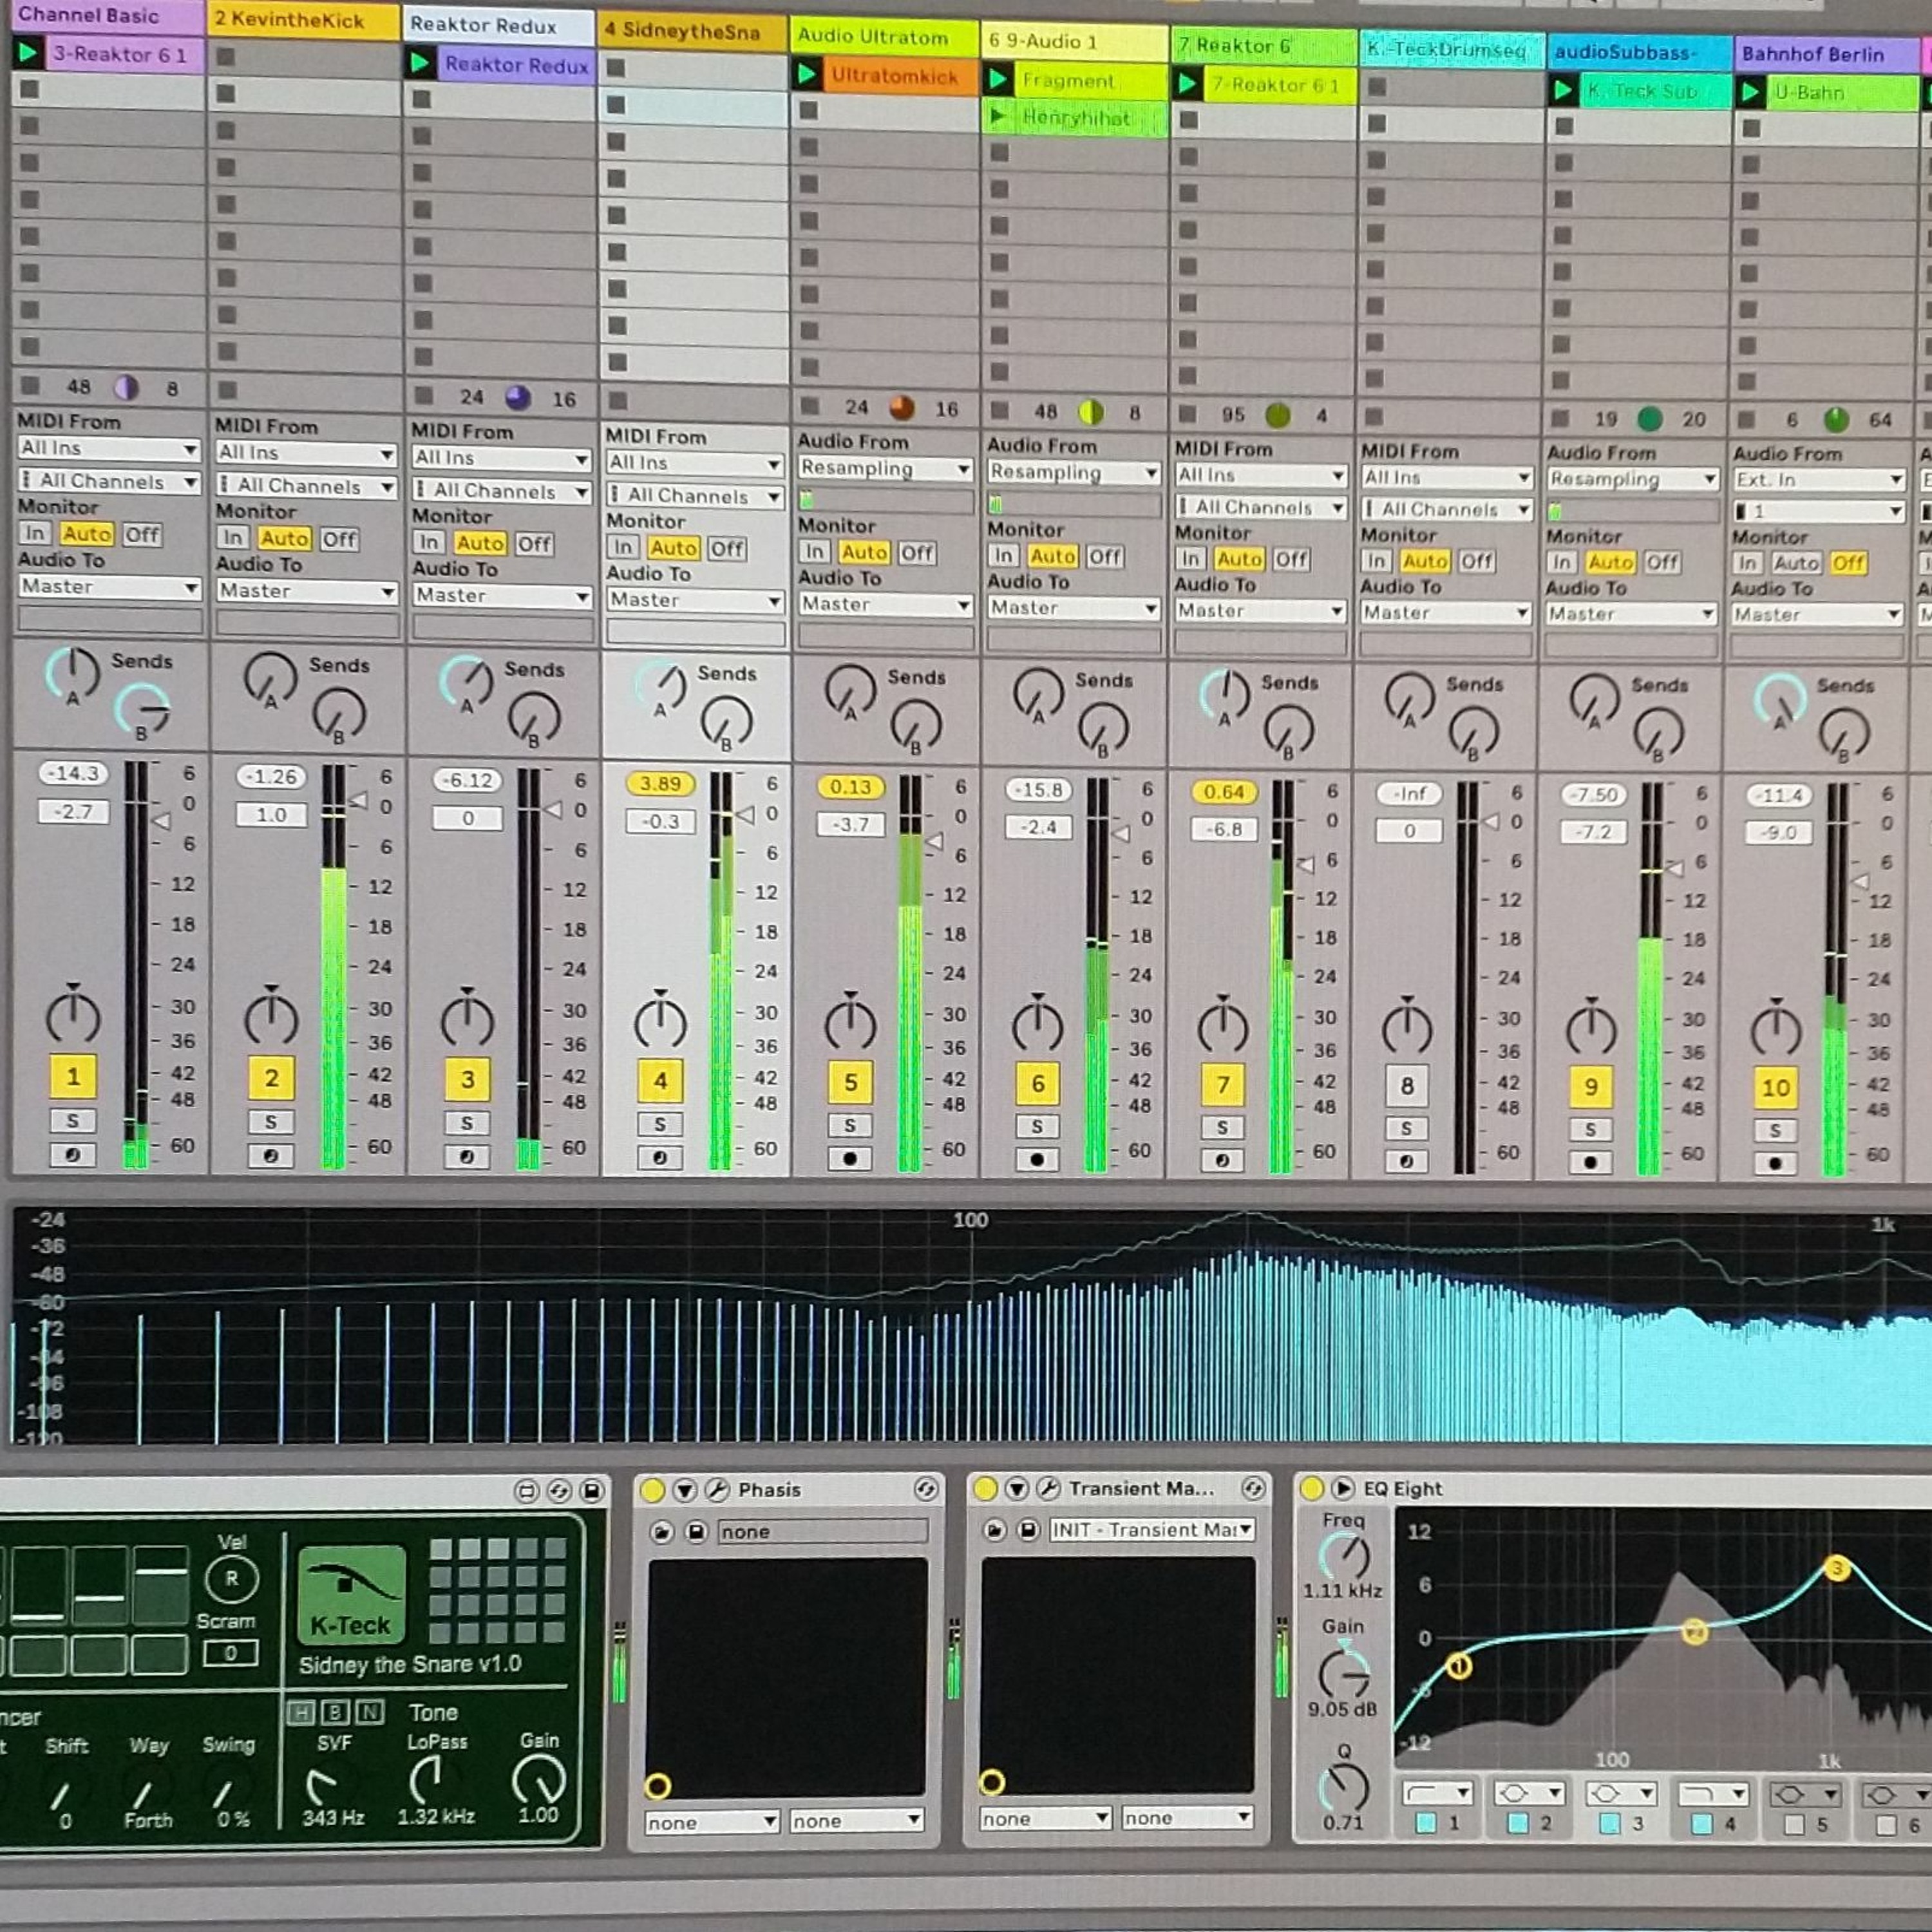This screenshot has height=1932, width=1932.
Task: Select EQ Eight filter point 3
Action: click(1836, 1568)
